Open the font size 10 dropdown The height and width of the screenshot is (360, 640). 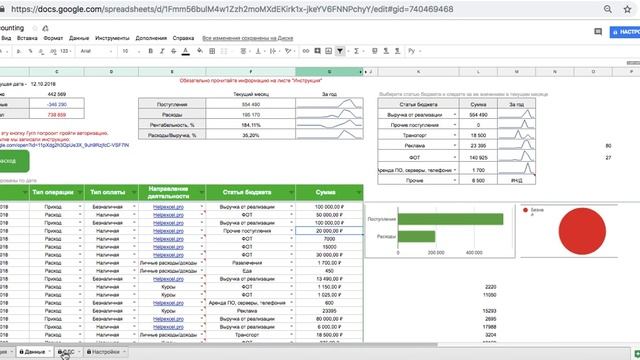(131, 51)
